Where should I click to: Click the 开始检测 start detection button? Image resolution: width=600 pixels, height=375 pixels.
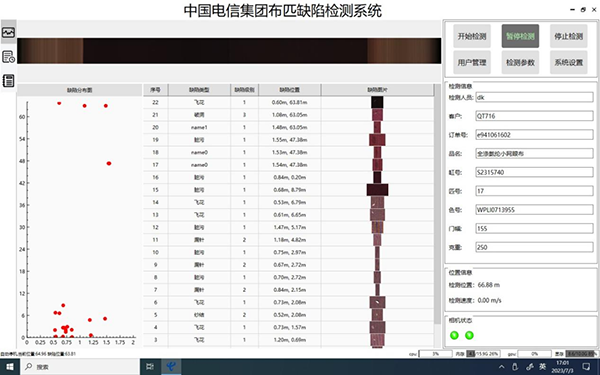[472, 36]
